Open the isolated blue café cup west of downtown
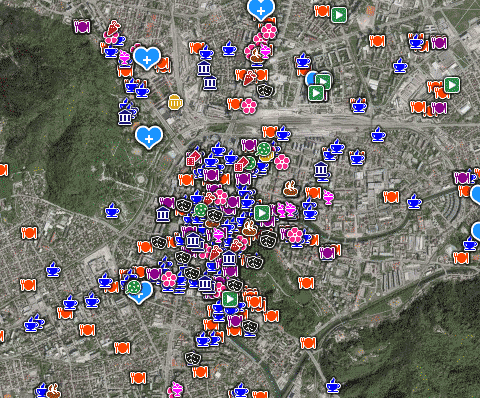This screenshot has width=480, height=398. tap(112, 210)
